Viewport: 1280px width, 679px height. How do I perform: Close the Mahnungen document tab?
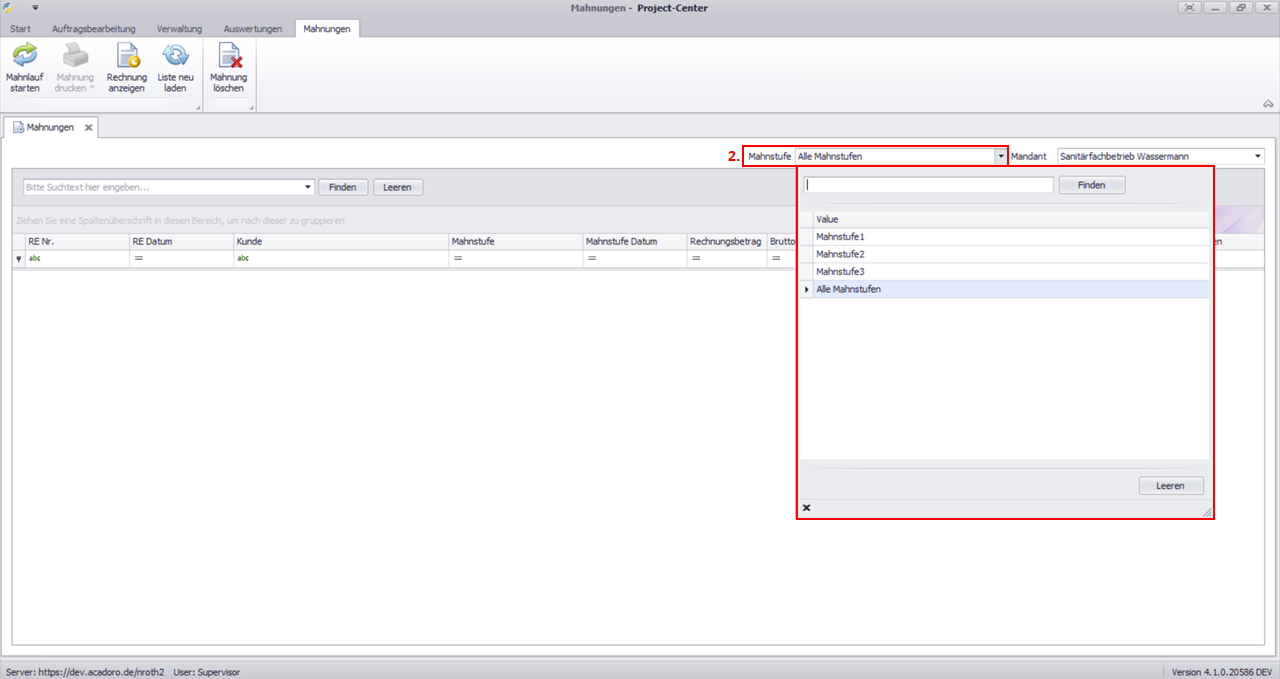tap(88, 128)
